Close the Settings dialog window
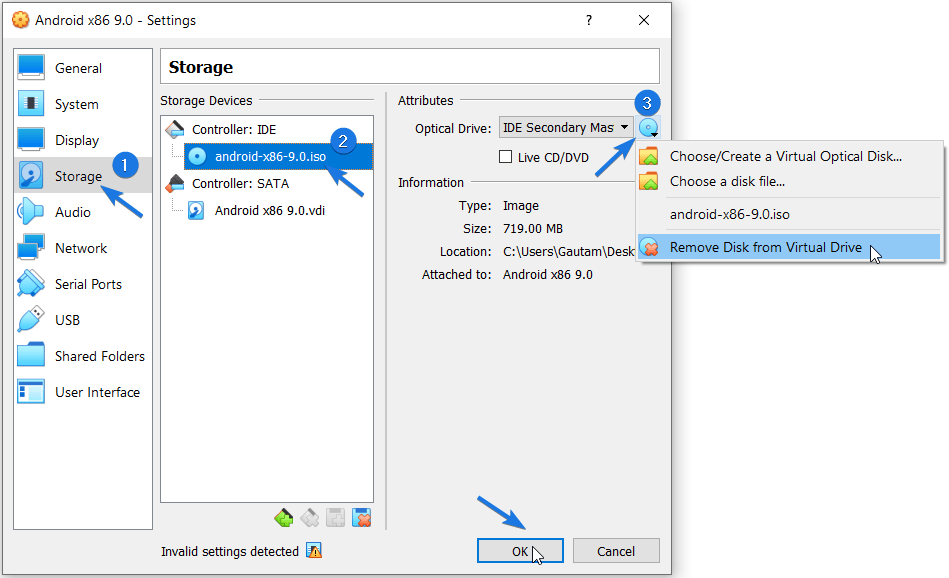Screen dimensions: 949x578 pos(644,20)
